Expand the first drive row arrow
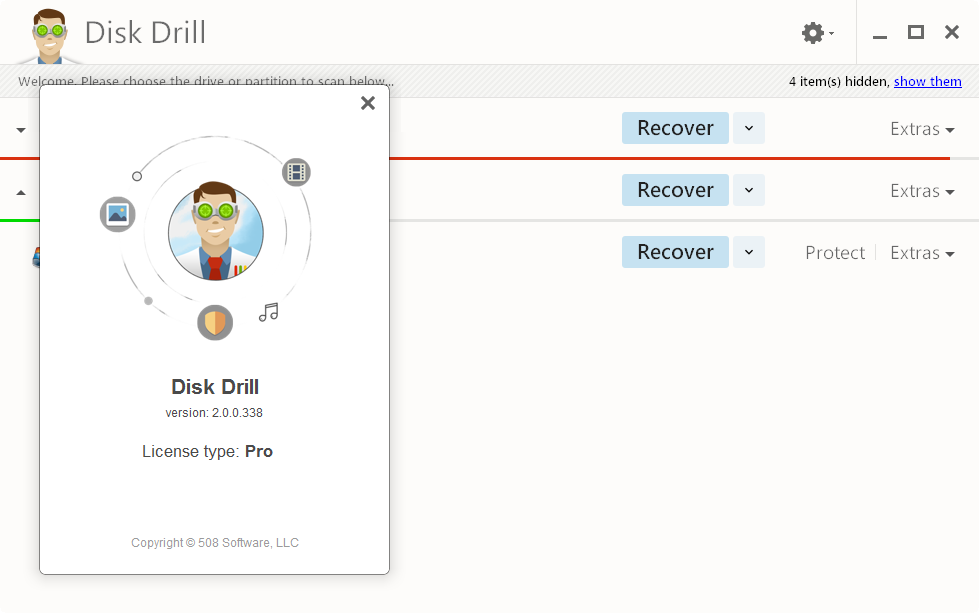The height and width of the screenshot is (613, 979). [21, 130]
